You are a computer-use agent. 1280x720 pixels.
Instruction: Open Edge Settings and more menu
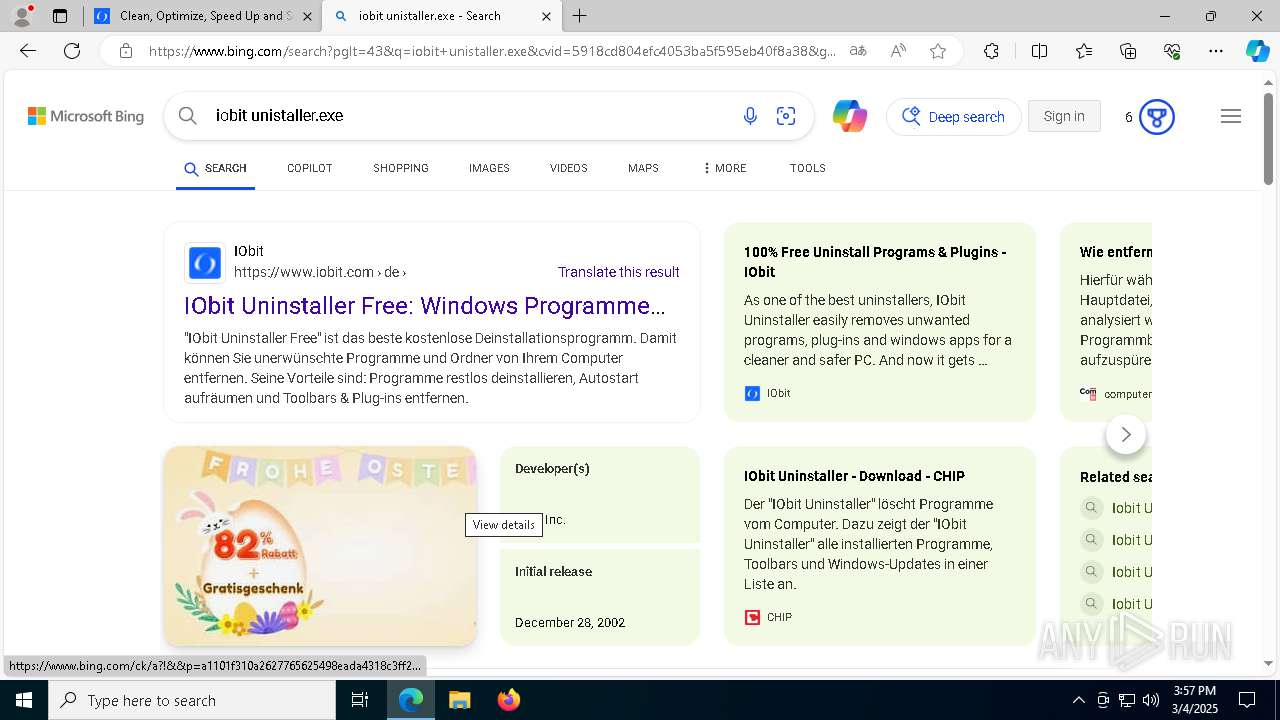[1216, 51]
